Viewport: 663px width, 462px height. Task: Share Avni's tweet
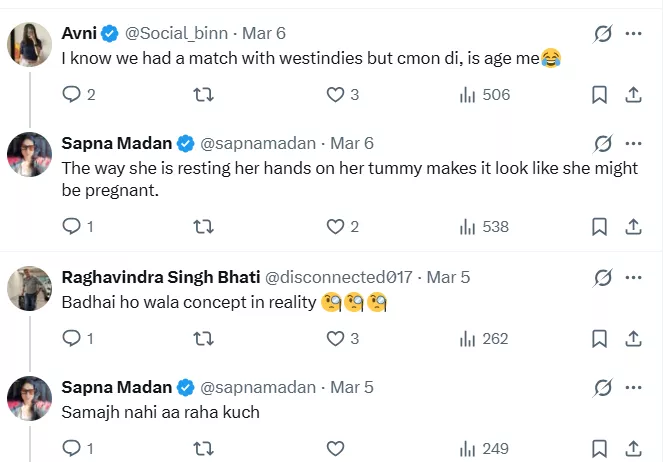pyautogui.click(x=632, y=95)
